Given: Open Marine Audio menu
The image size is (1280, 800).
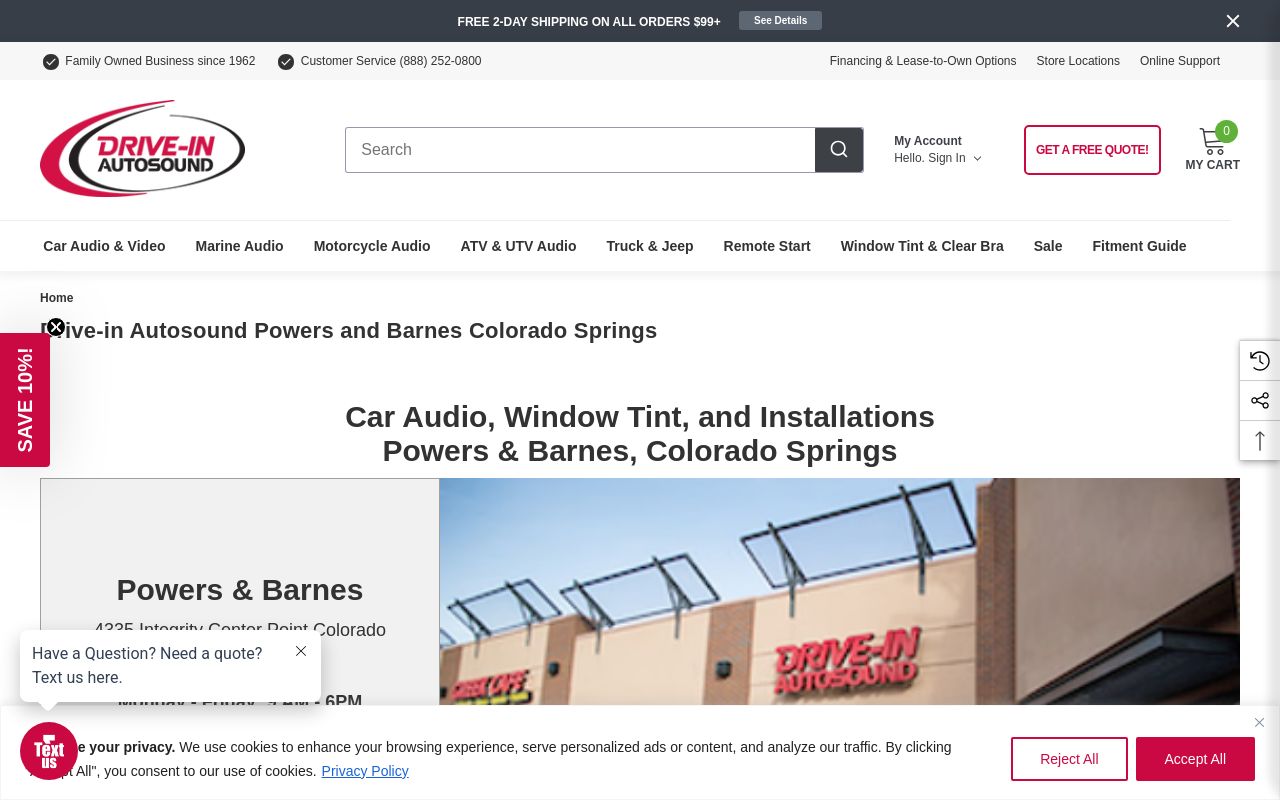Looking at the screenshot, I should pyautogui.click(x=239, y=246).
